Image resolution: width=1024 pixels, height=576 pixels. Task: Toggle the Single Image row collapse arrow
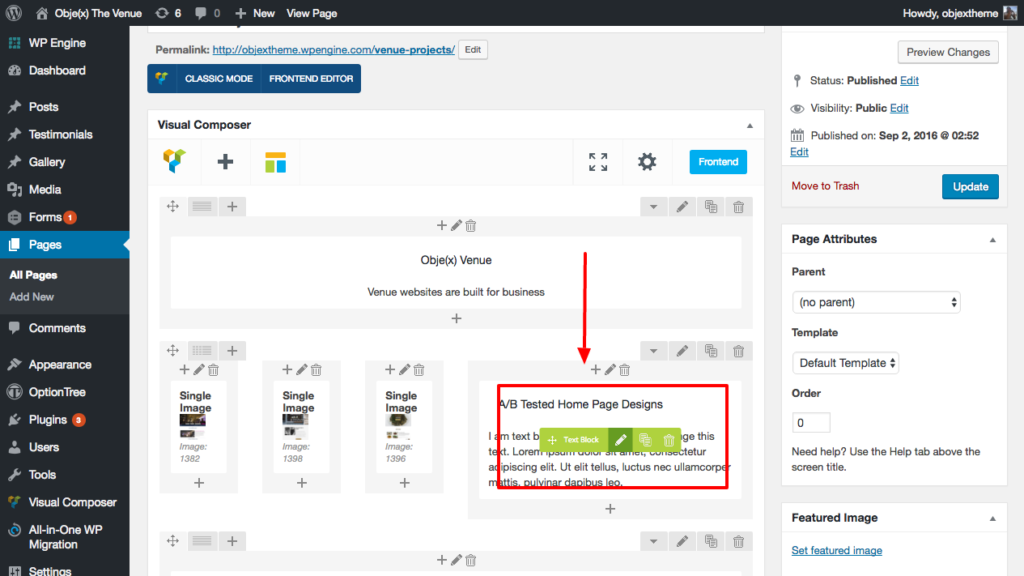(653, 351)
